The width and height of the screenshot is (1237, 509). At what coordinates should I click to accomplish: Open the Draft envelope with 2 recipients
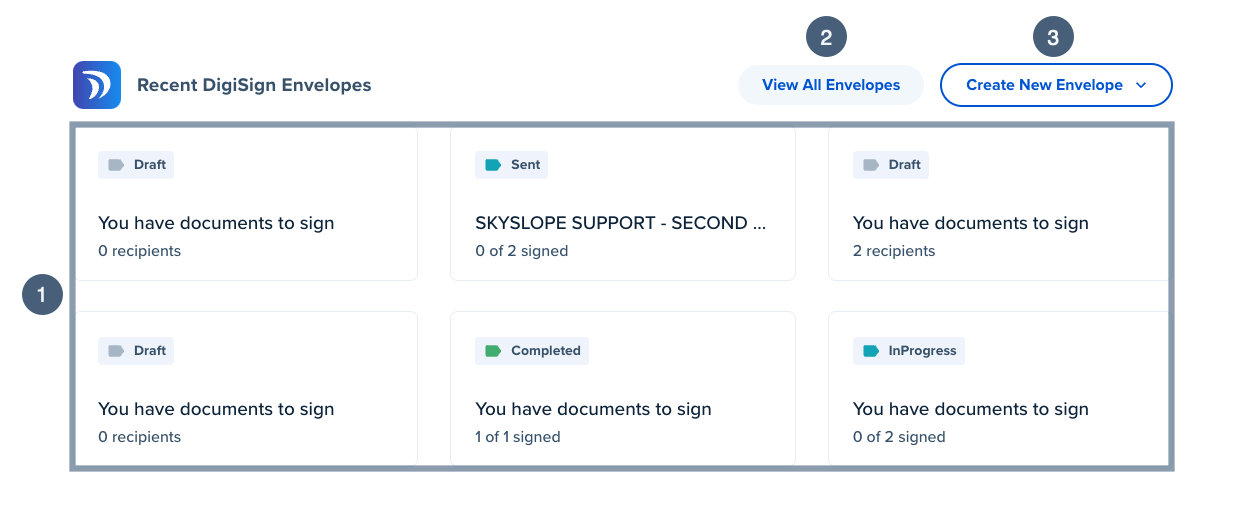998,205
